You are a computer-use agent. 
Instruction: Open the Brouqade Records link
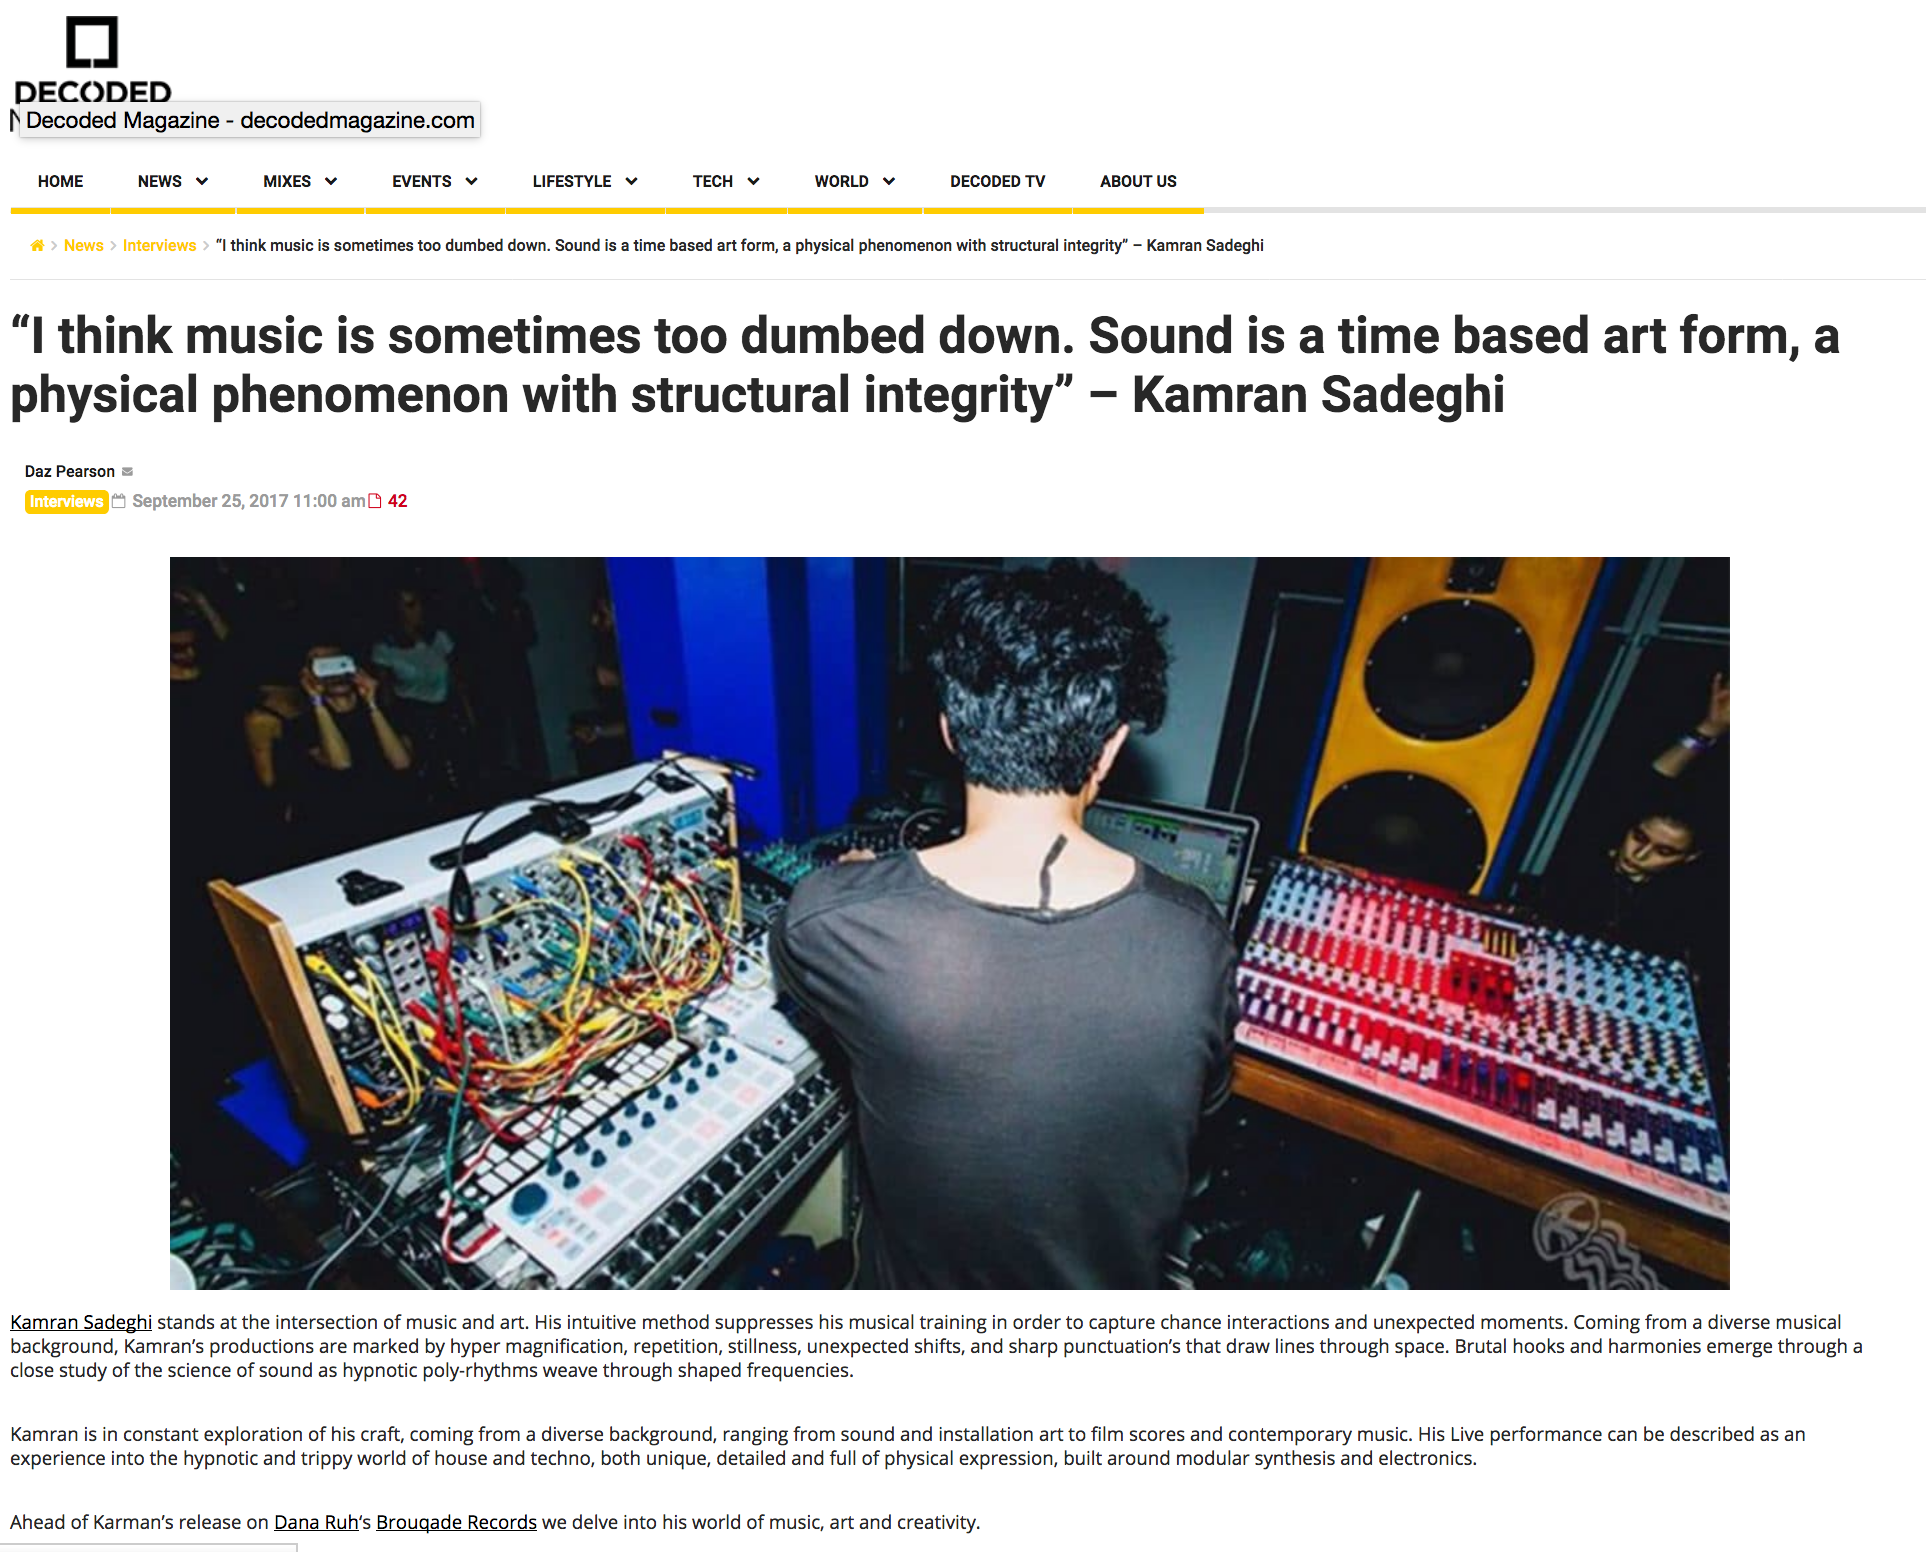click(x=456, y=1522)
